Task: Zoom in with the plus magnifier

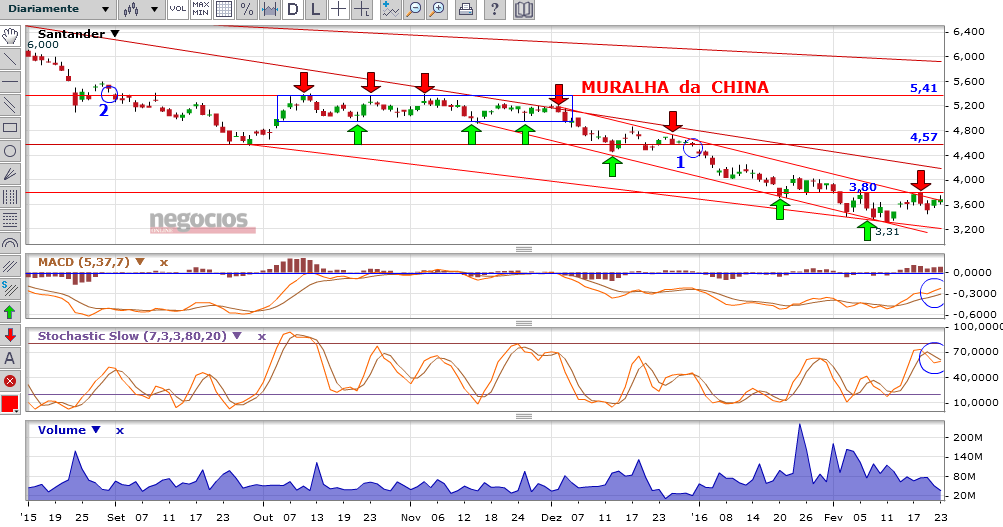Action: pyautogui.click(x=437, y=9)
